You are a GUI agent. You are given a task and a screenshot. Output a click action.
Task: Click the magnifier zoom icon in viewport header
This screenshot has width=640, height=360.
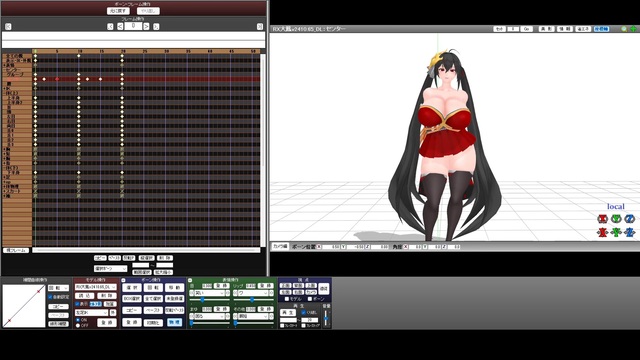(x=624, y=29)
